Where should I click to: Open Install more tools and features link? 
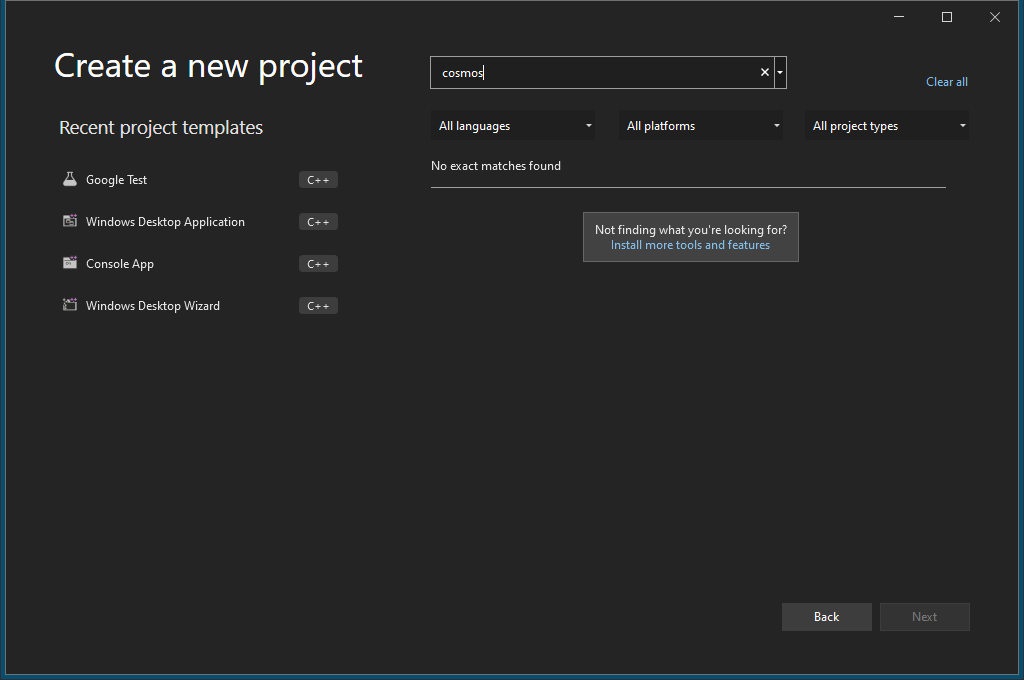click(x=690, y=245)
